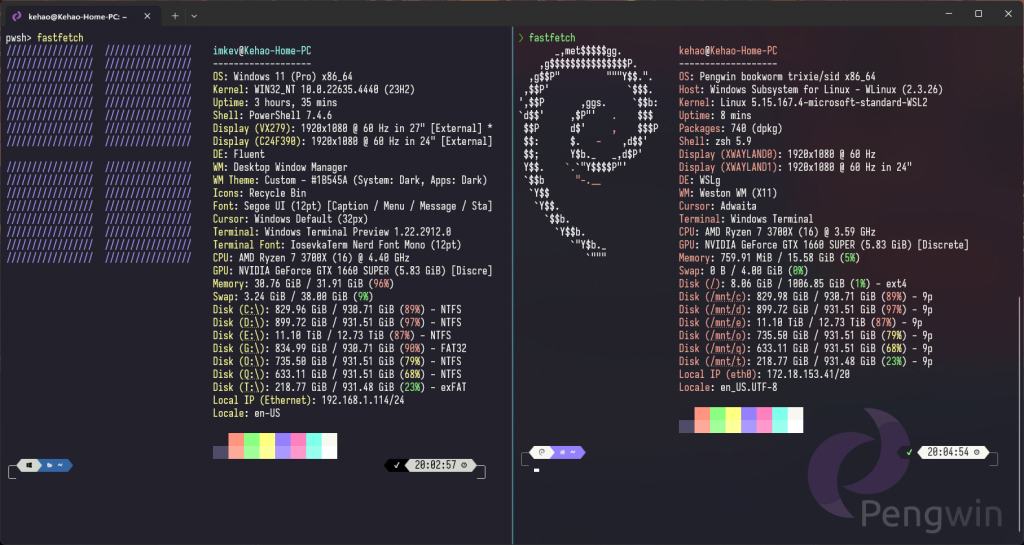Viewport: 1024px width, 545px height.
Task: Click the yellow swatch in left pane palette
Action: point(267,446)
